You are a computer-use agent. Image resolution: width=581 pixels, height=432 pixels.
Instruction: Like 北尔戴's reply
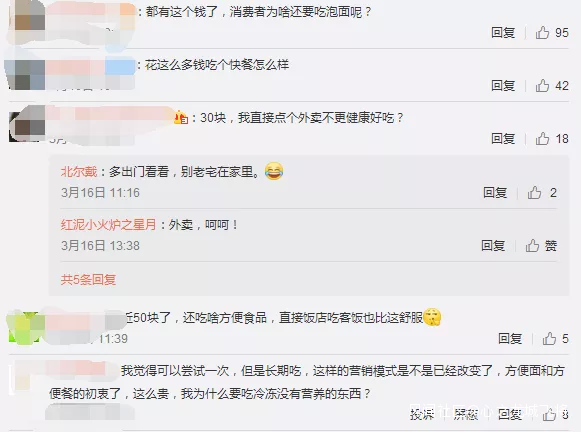tap(534, 192)
